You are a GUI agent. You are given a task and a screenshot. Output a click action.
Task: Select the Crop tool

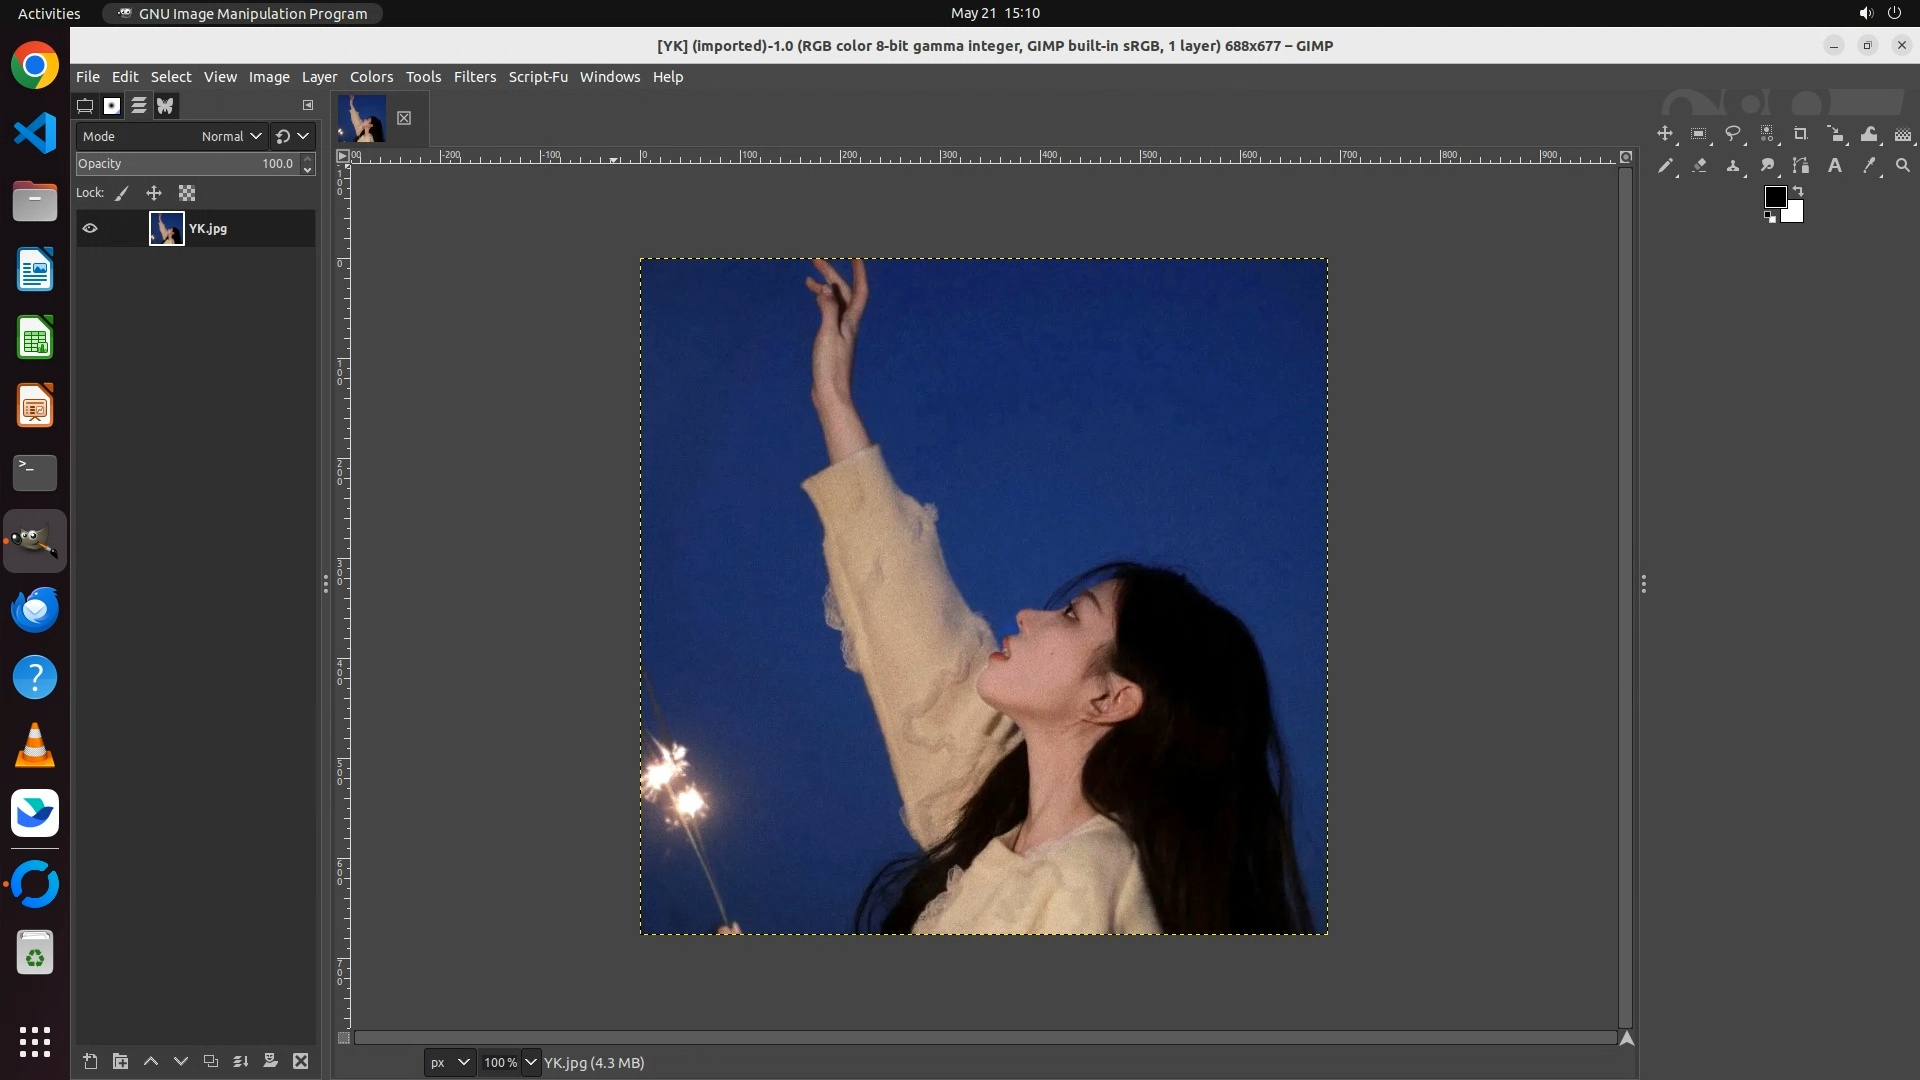pyautogui.click(x=1801, y=134)
